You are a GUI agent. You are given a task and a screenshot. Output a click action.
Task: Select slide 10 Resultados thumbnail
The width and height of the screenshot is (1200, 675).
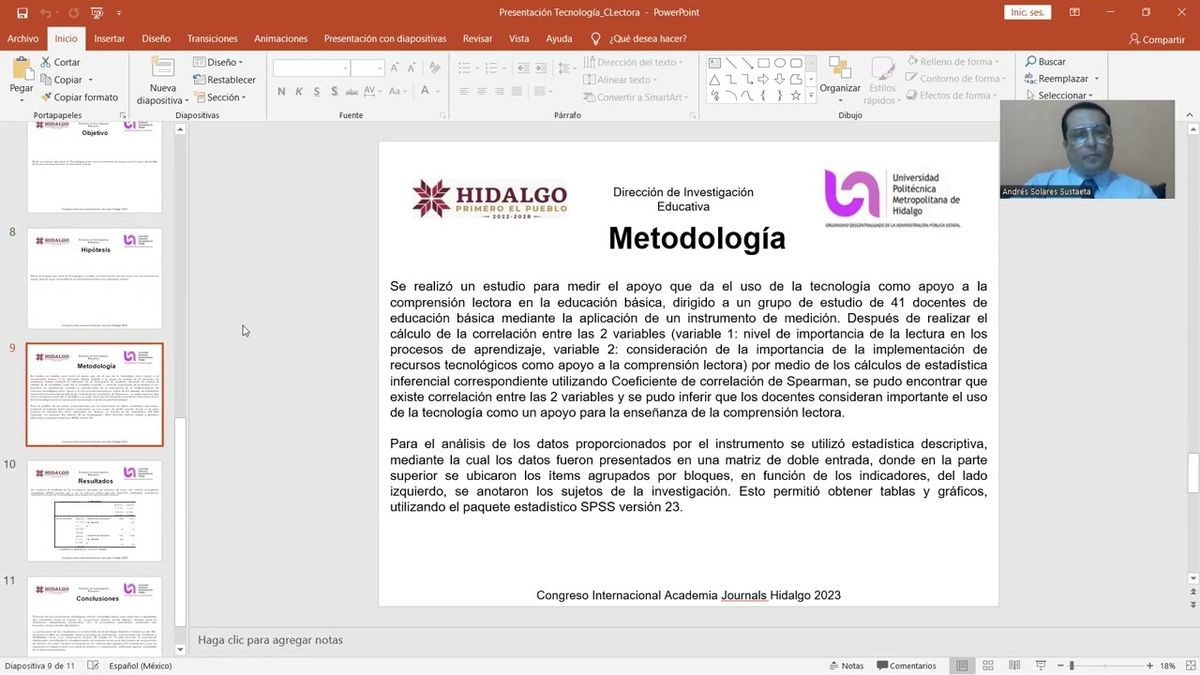tap(94, 510)
